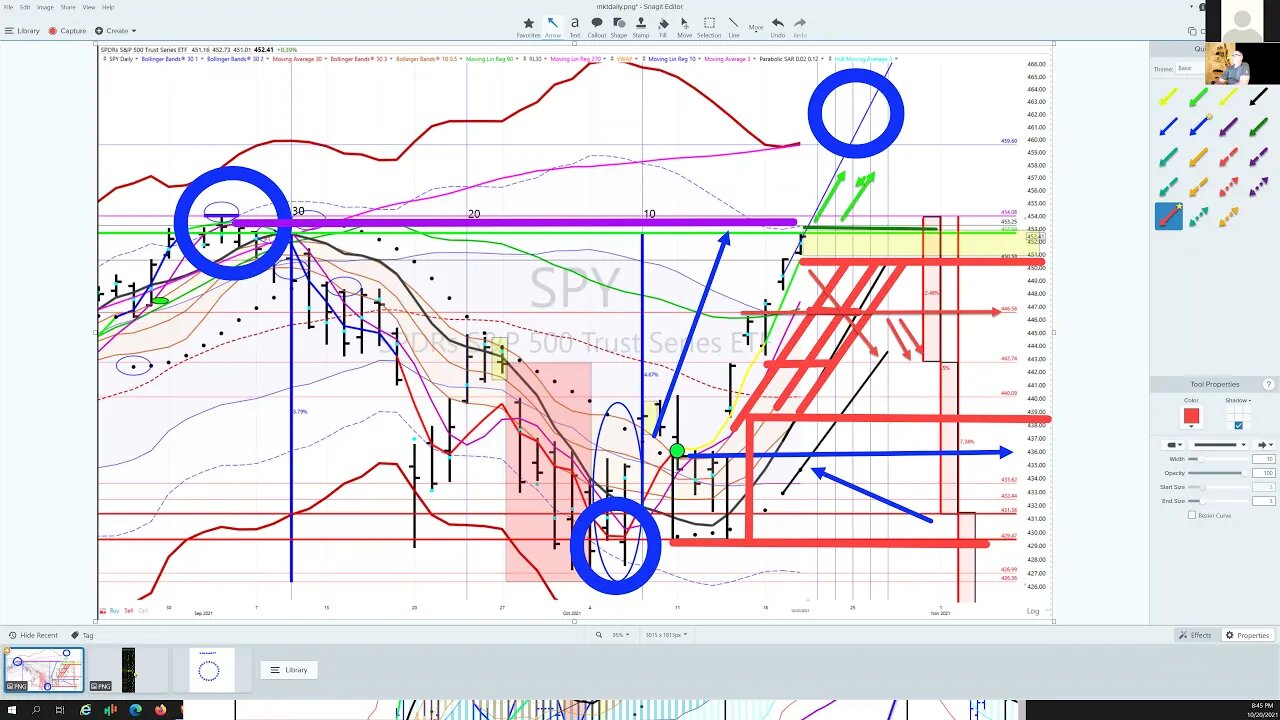
Task: Click the red Capture button
Action: pyautogui.click(x=68, y=31)
